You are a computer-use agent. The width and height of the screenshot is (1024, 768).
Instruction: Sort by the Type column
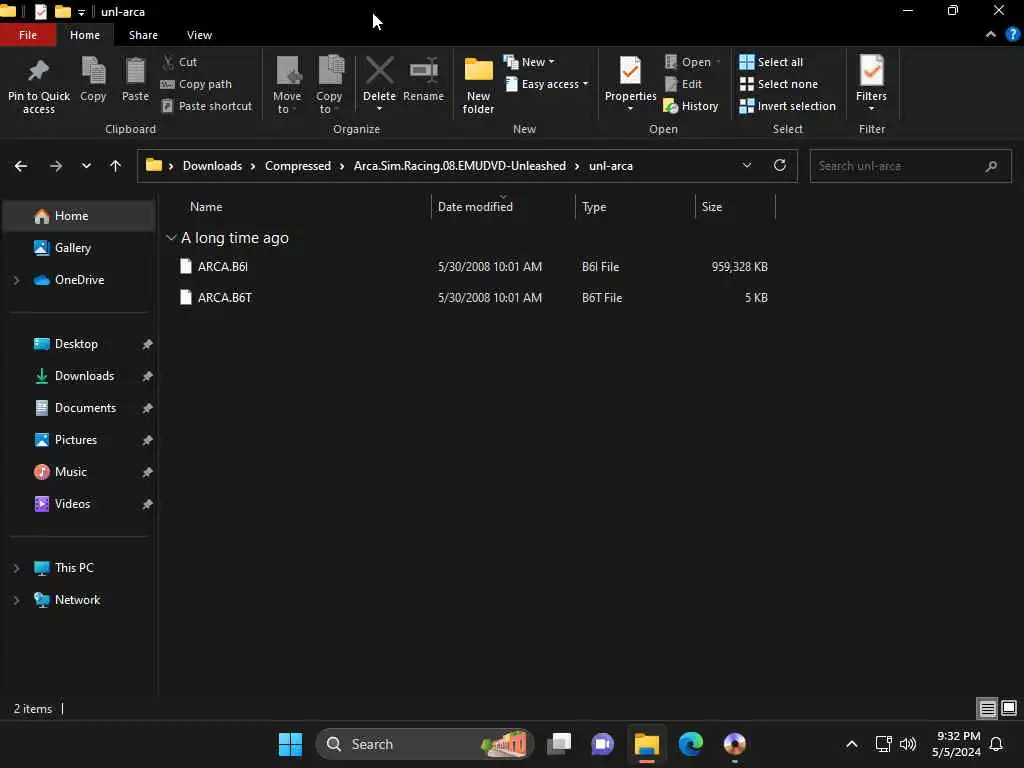(x=594, y=207)
